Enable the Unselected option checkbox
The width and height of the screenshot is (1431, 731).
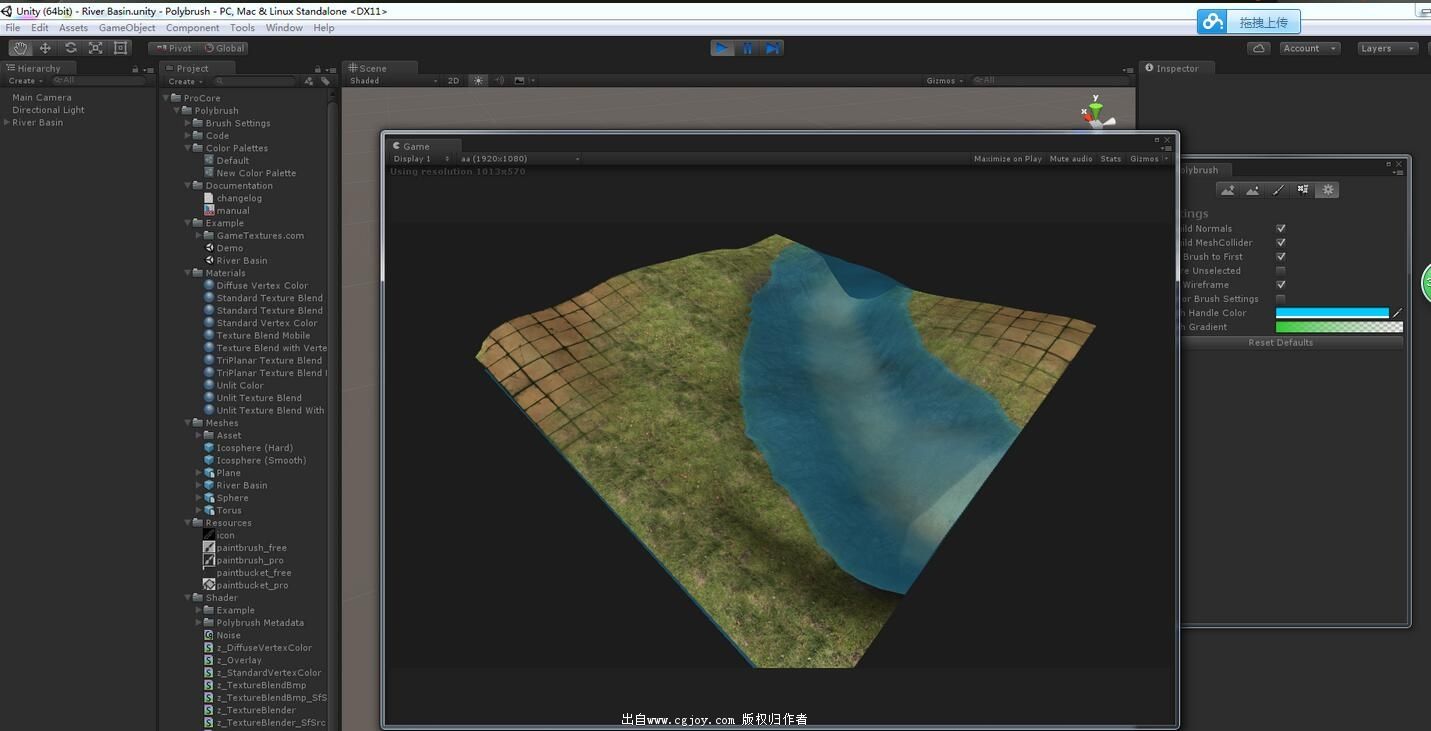coord(1281,271)
